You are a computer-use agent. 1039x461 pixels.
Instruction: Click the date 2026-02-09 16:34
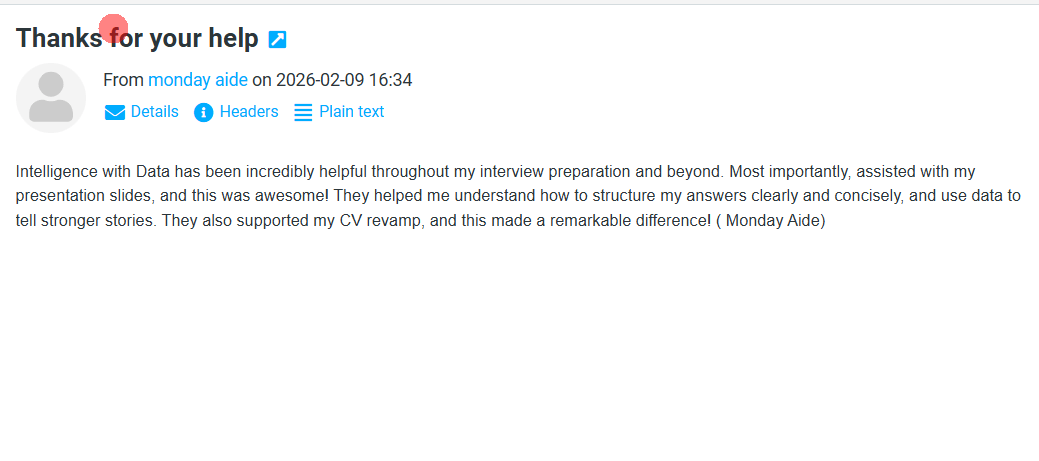pyautogui.click(x=343, y=80)
